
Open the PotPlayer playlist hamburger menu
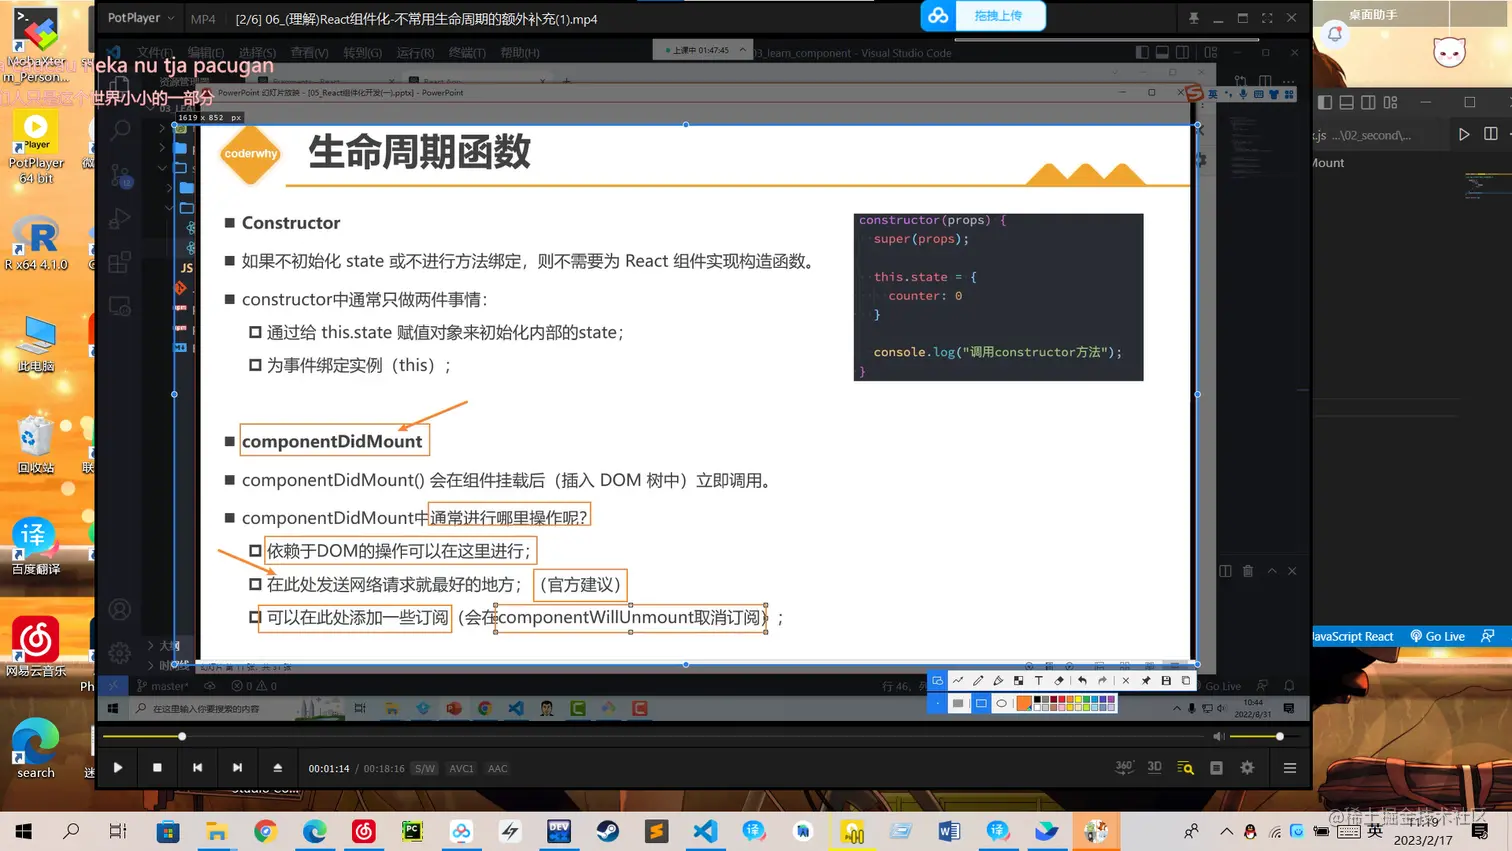coord(1290,768)
